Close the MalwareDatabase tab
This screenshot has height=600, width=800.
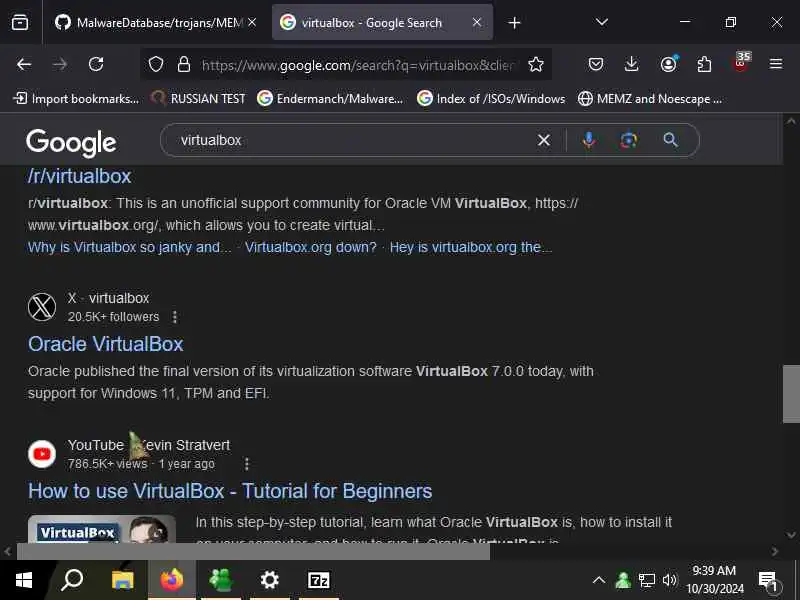[x=252, y=22]
